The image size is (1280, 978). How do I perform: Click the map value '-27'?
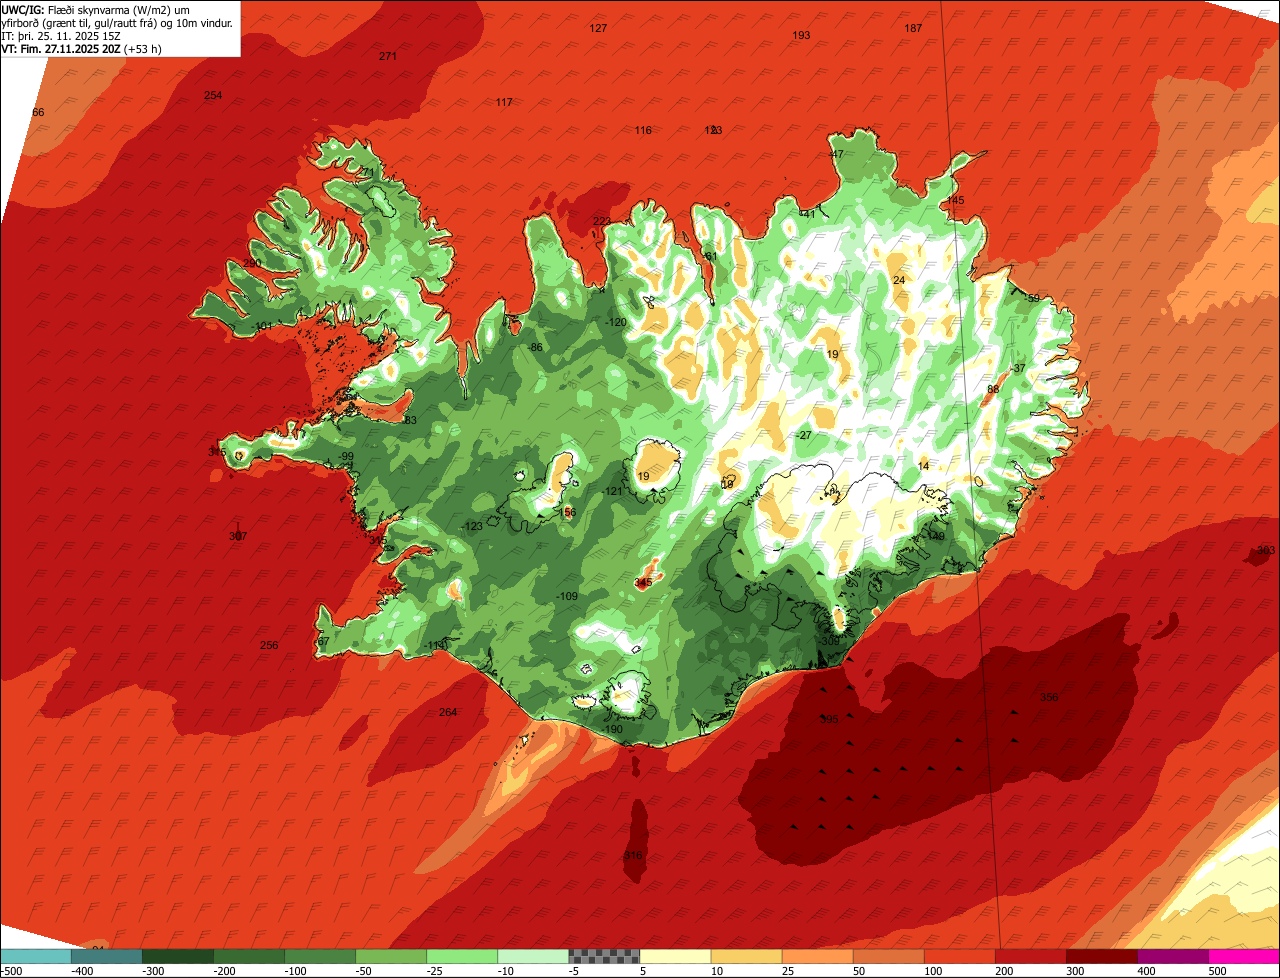point(804,435)
